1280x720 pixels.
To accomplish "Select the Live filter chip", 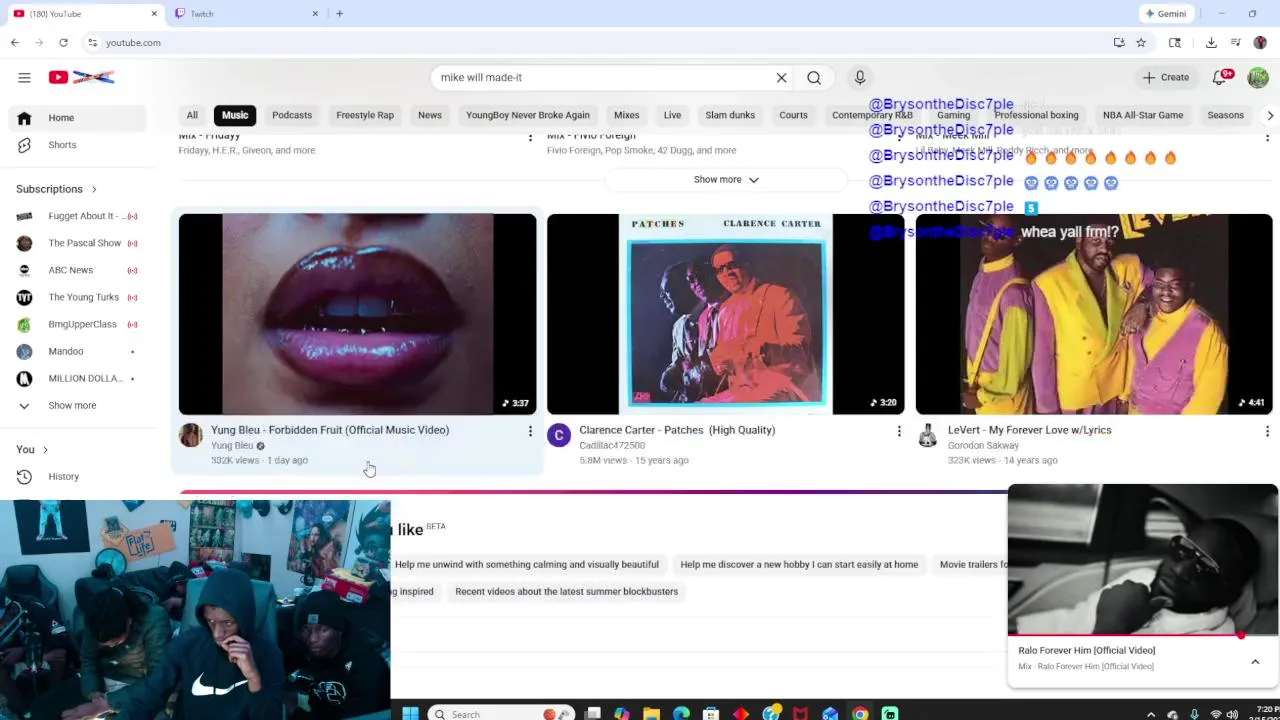I will coord(672,115).
